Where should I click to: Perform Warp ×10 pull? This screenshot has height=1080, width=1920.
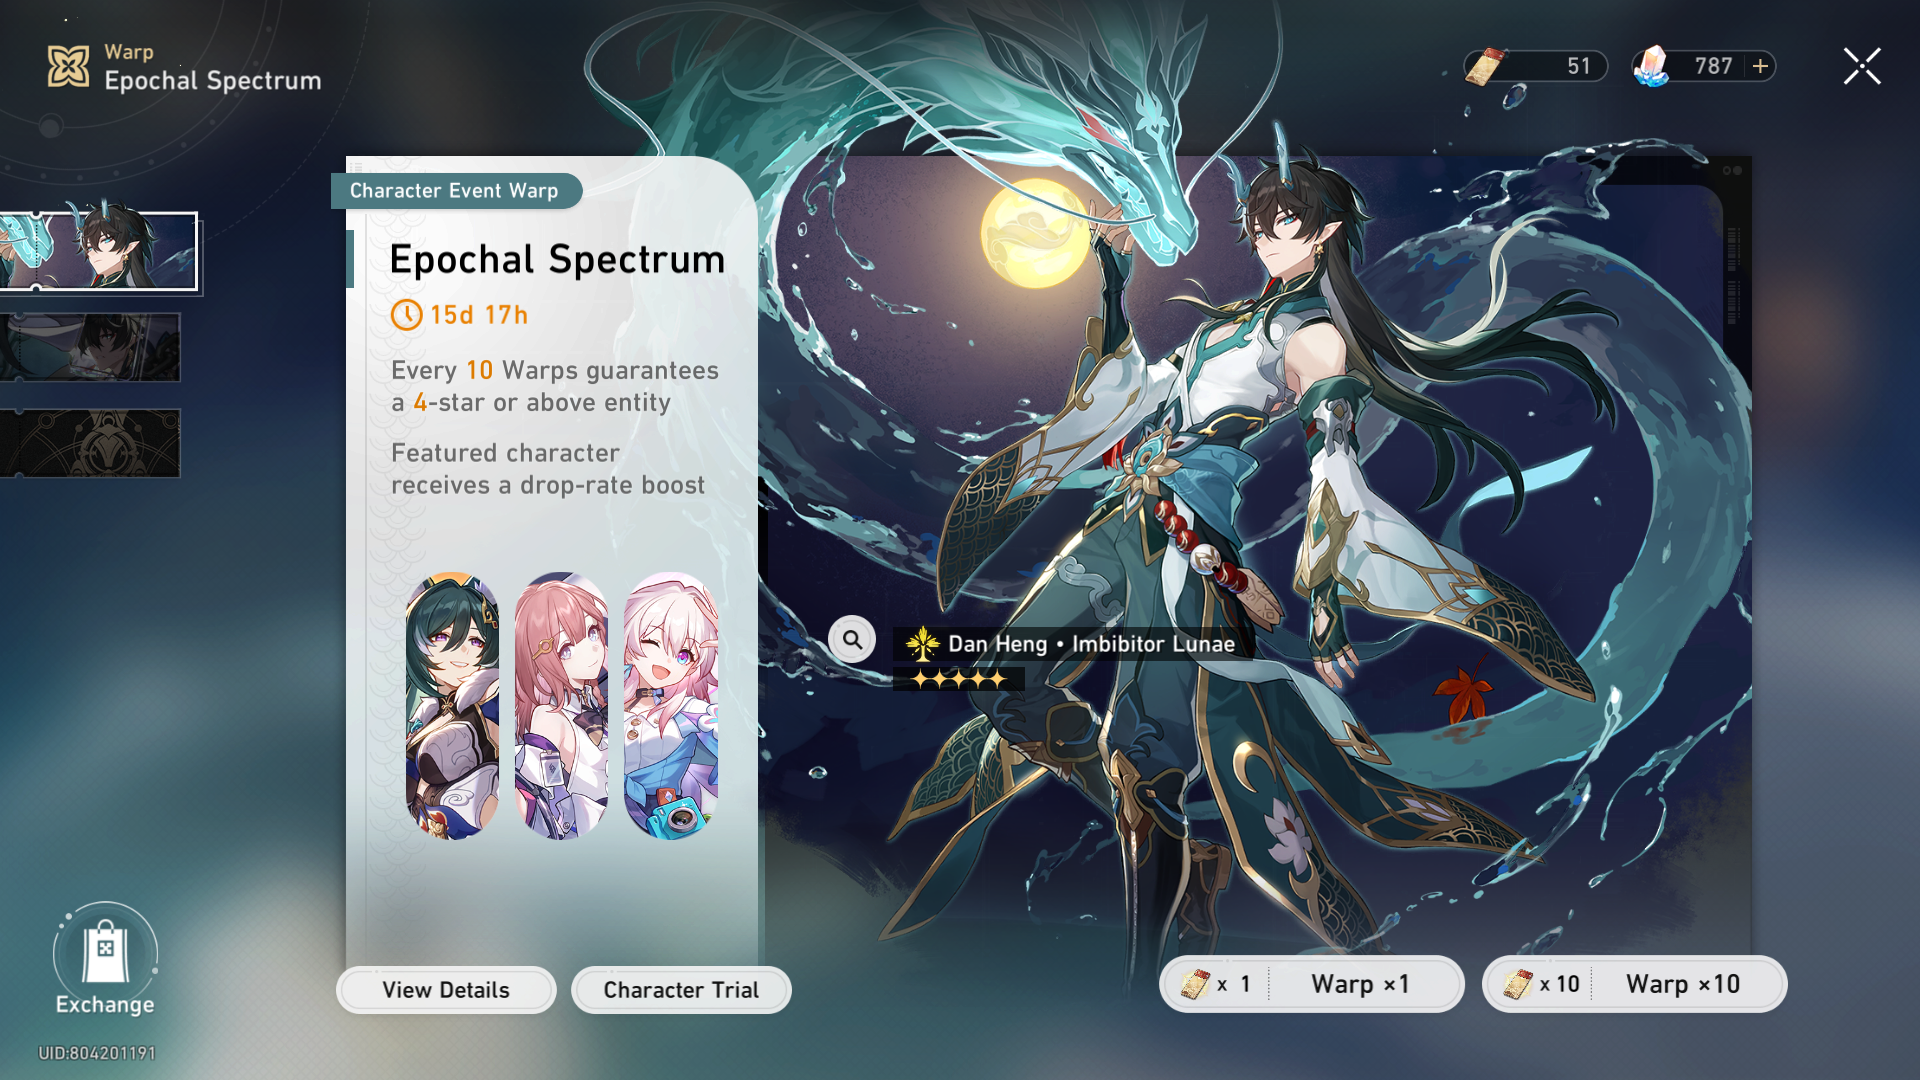coord(1634,984)
